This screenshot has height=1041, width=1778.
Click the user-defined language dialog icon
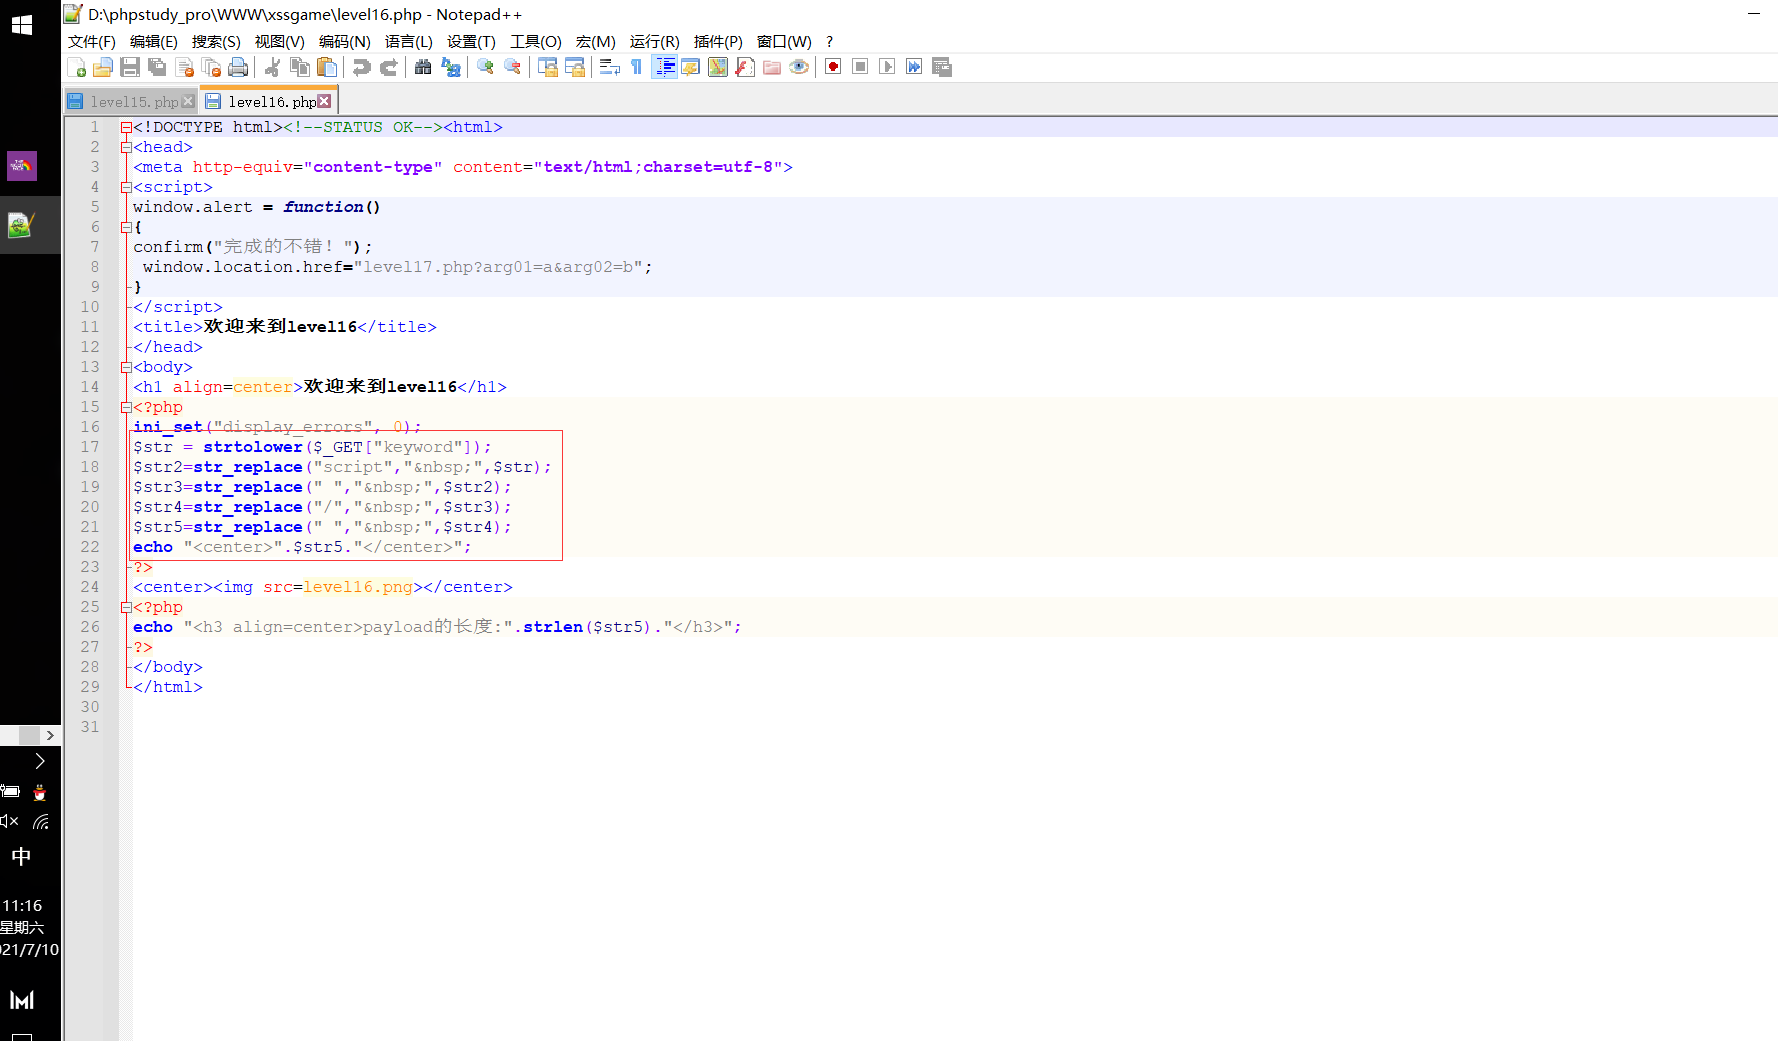coord(690,67)
